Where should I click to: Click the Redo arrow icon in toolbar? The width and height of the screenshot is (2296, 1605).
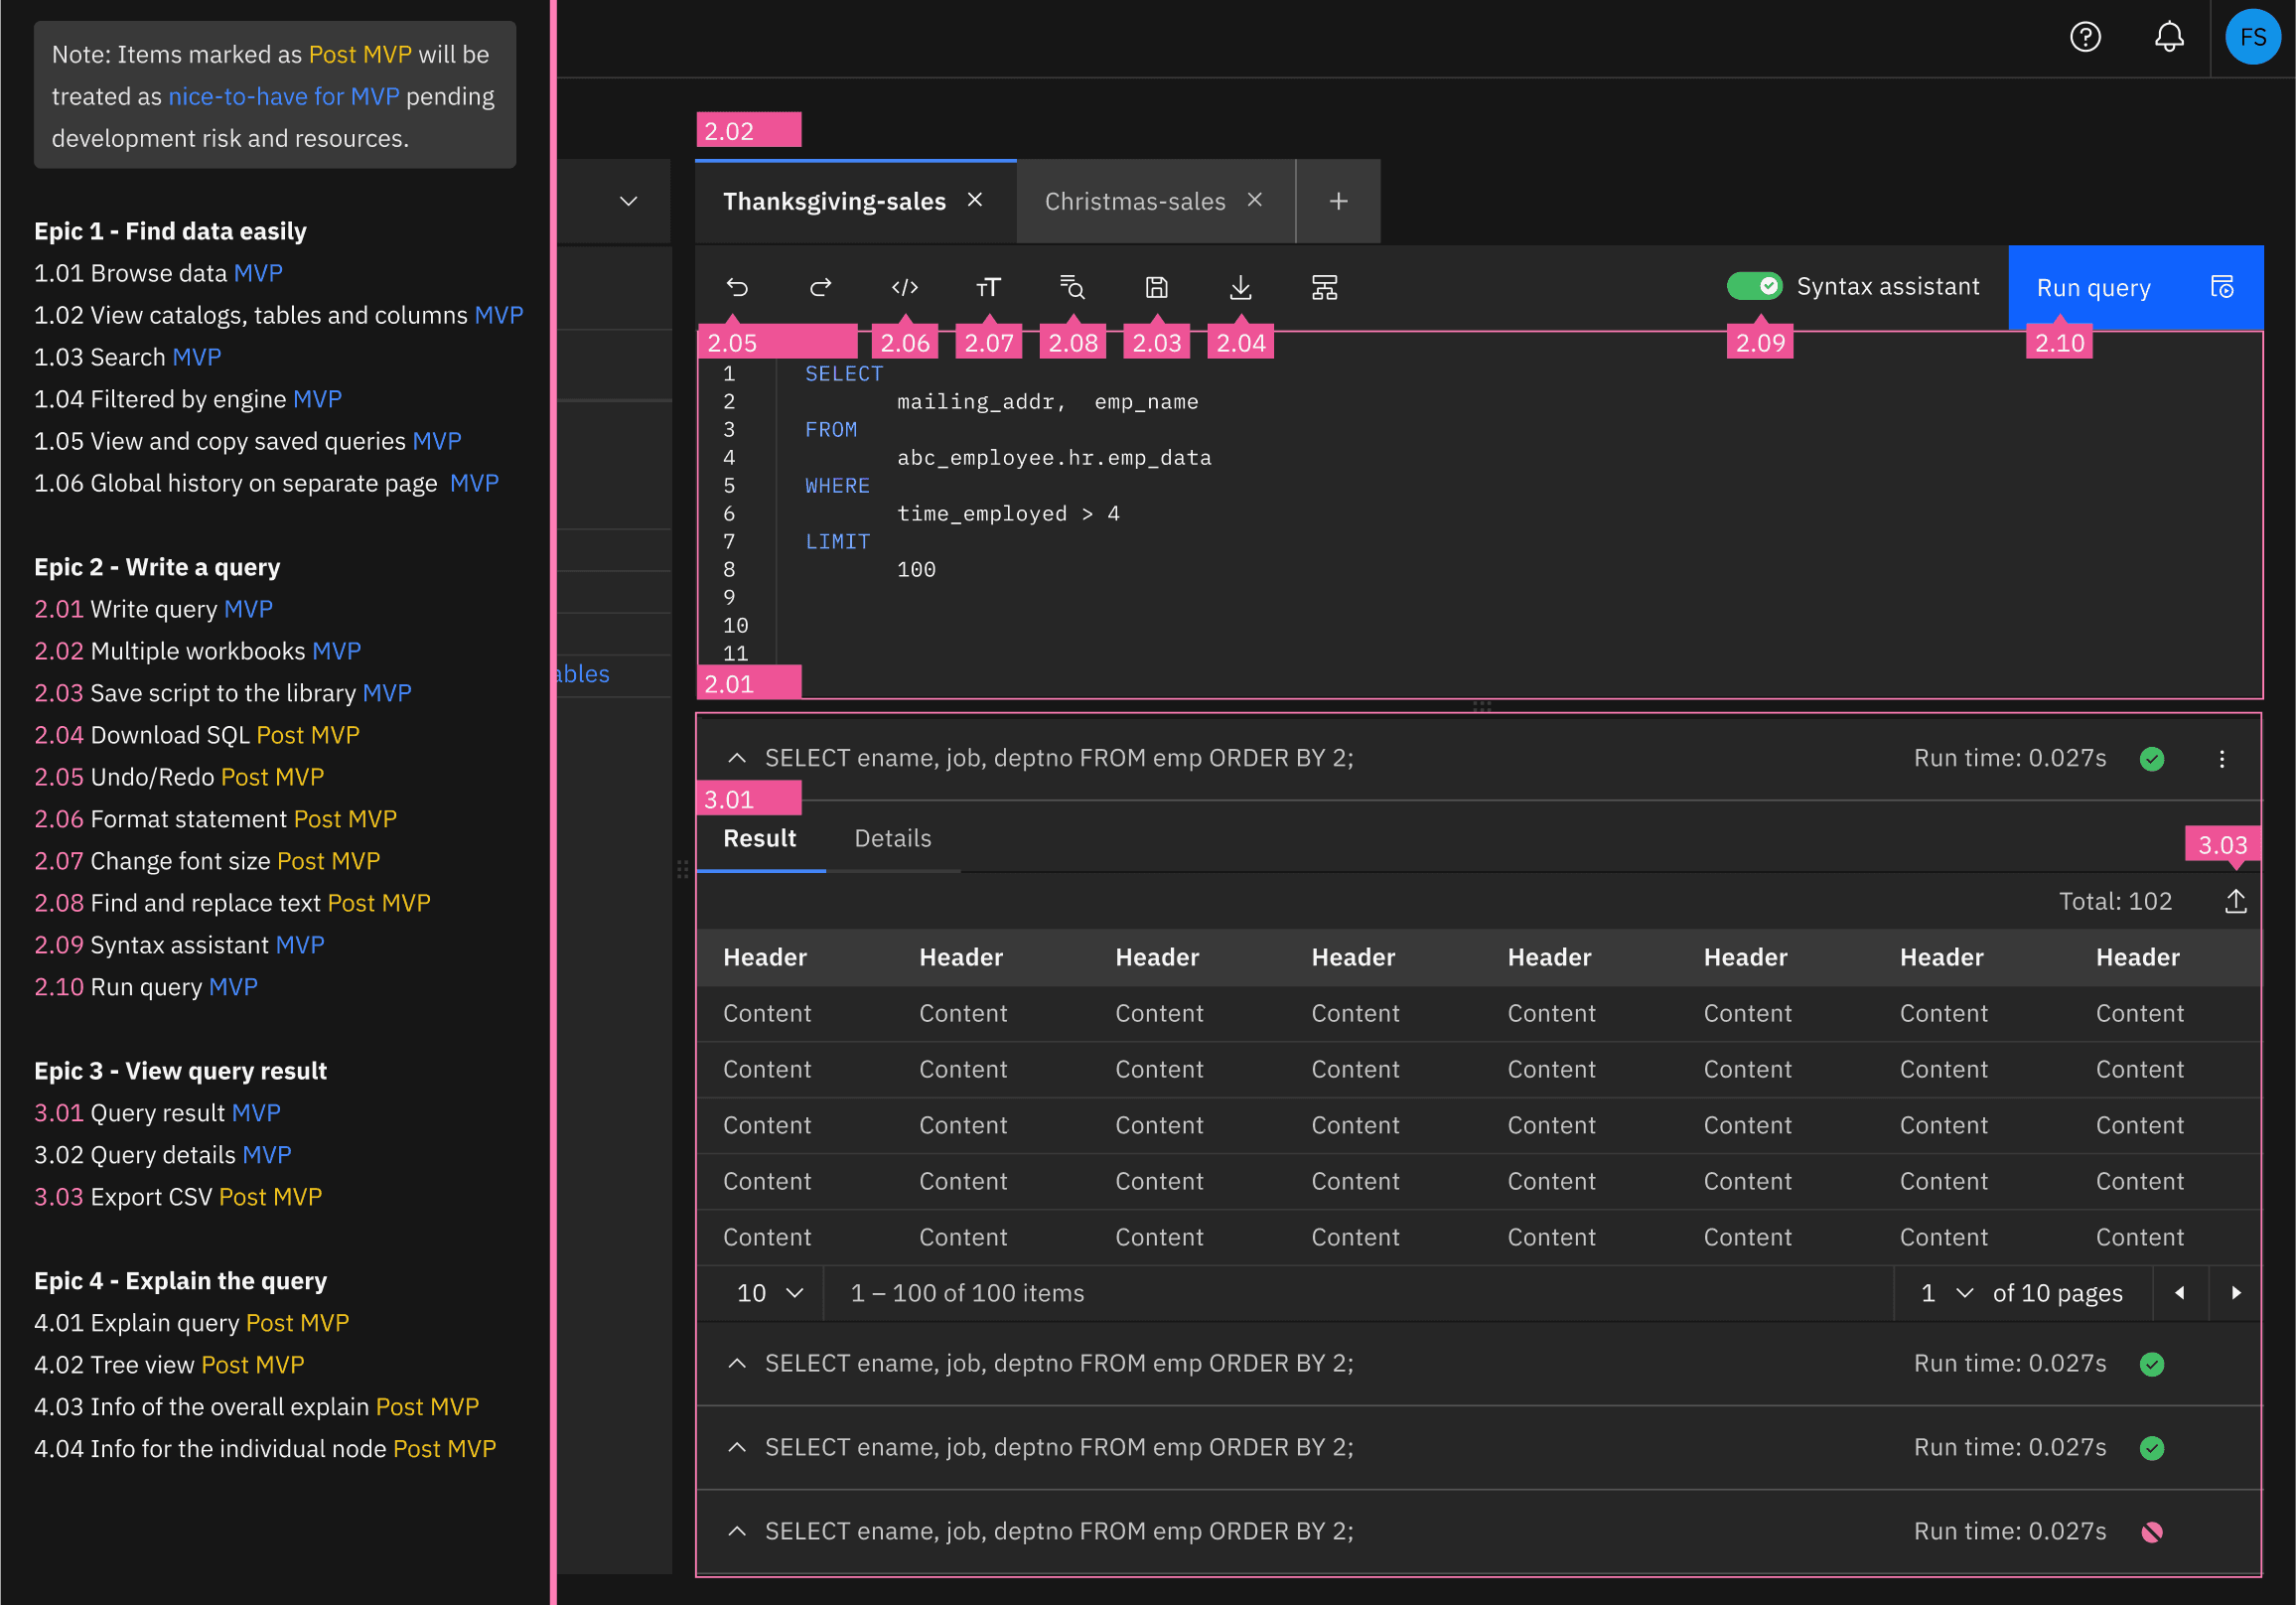click(821, 288)
